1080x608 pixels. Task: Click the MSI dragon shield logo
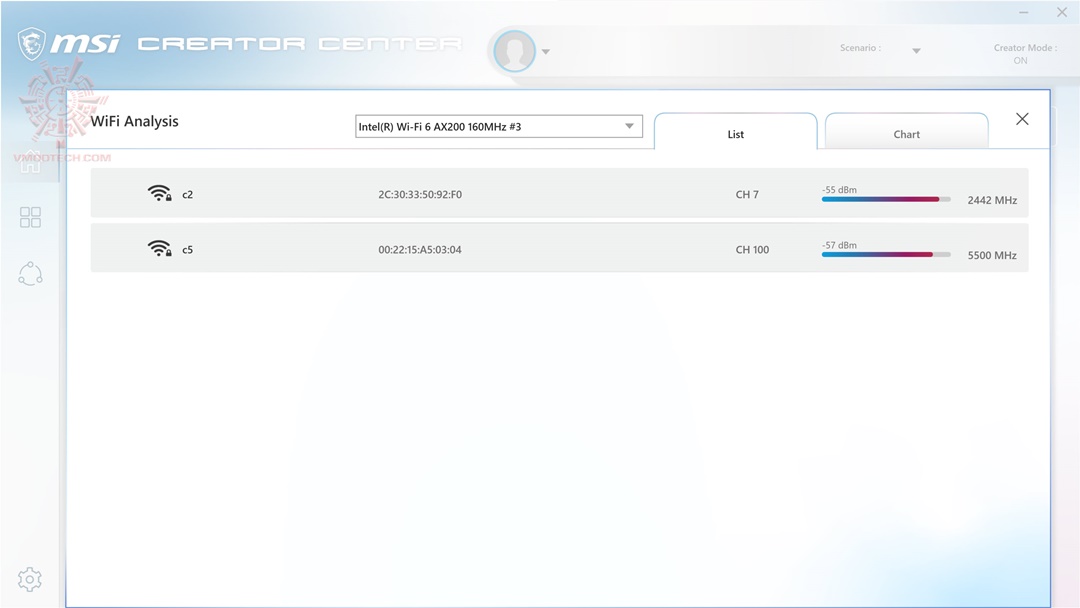(x=32, y=44)
